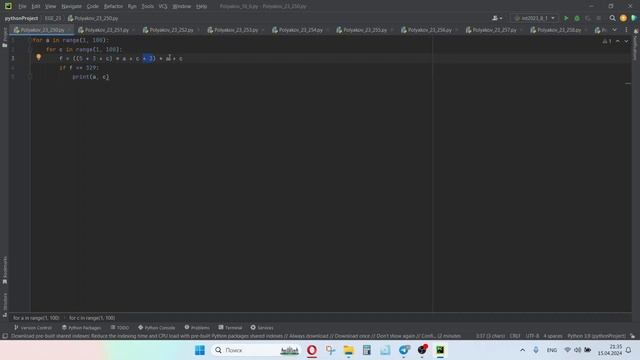Viewport: 640px width, 360px height.
Task: Open the Services tool window
Action: coord(262,328)
